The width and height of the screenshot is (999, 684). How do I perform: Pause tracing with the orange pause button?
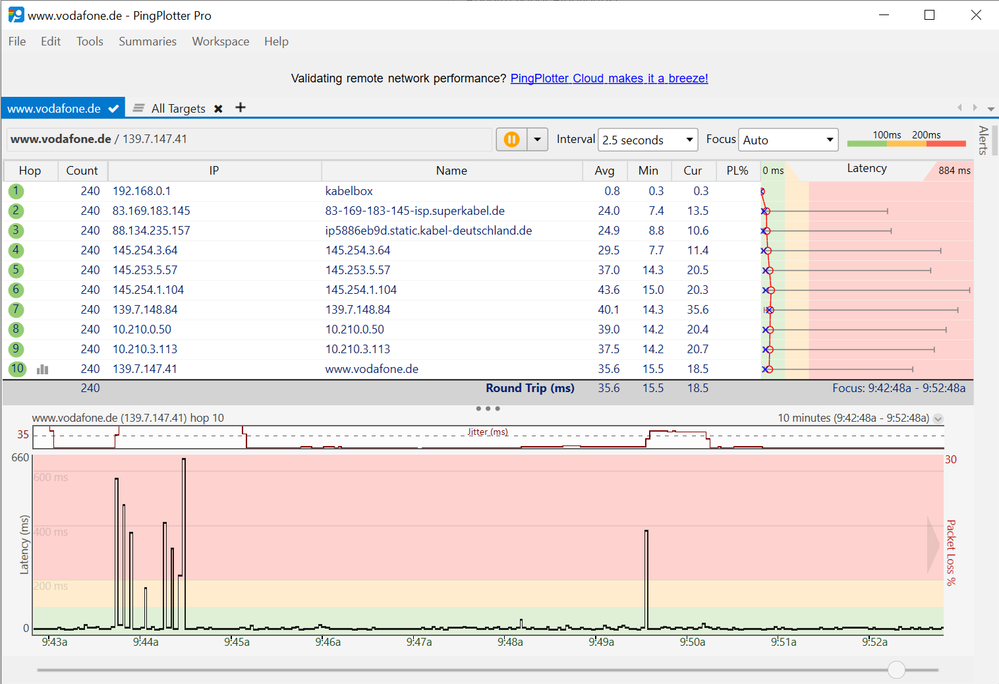[x=512, y=139]
